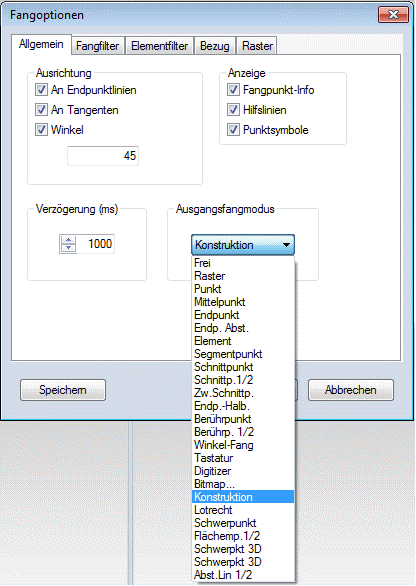The image size is (416, 586).
Task: Choose the Endp. Abst. list entry
Action: (243, 328)
